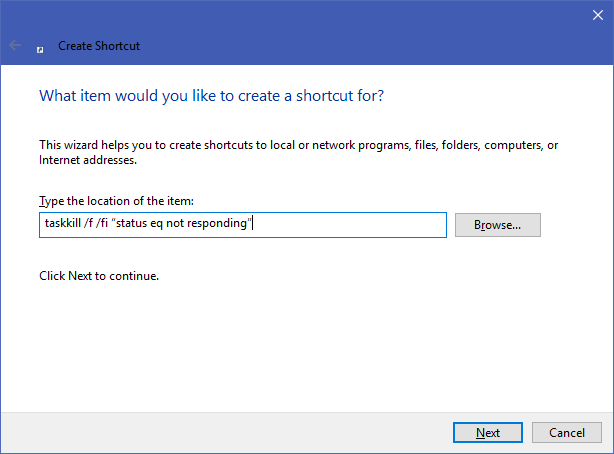Viewport: 614px width, 454px height.
Task: Click the Browse... button
Action: tap(497, 225)
